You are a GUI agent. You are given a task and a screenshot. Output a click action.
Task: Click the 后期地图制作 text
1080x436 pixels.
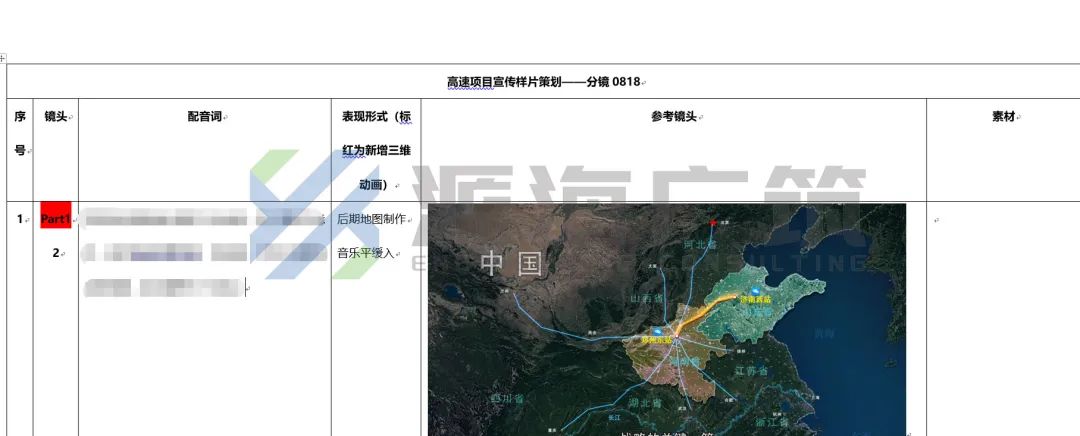pyautogui.click(x=371, y=219)
